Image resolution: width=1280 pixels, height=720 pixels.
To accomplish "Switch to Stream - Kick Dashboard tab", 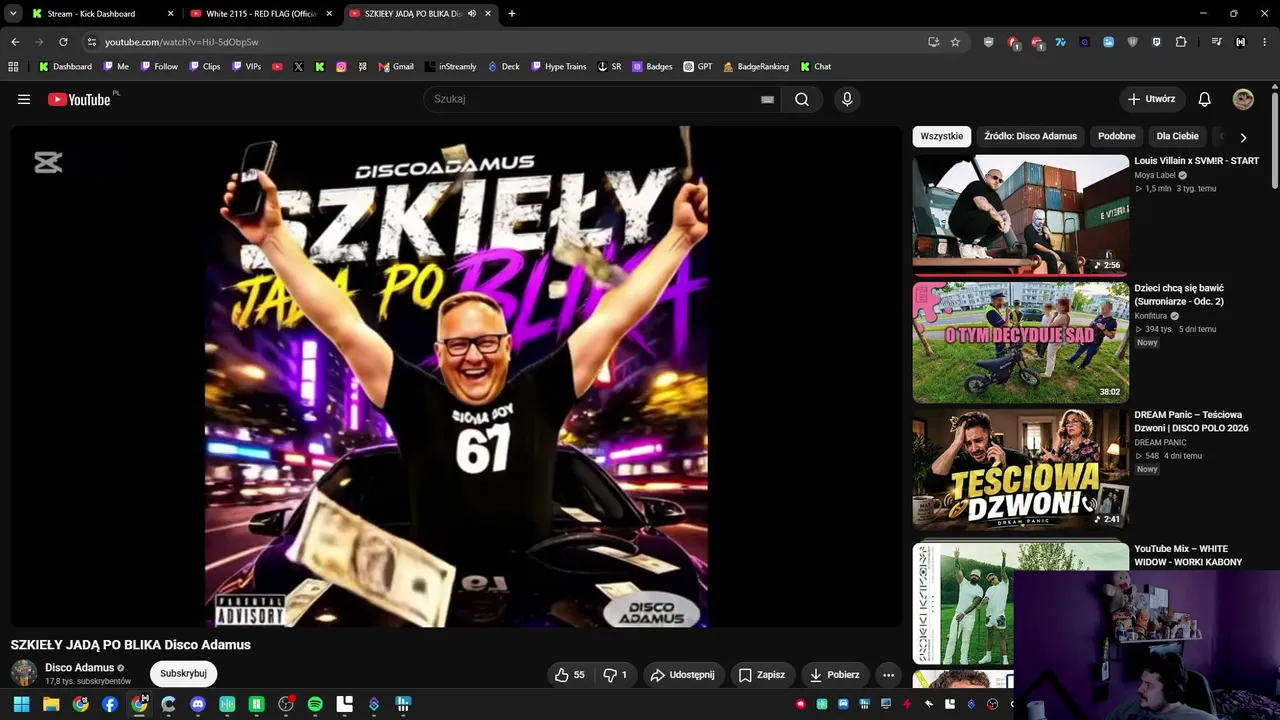I will coord(102,14).
